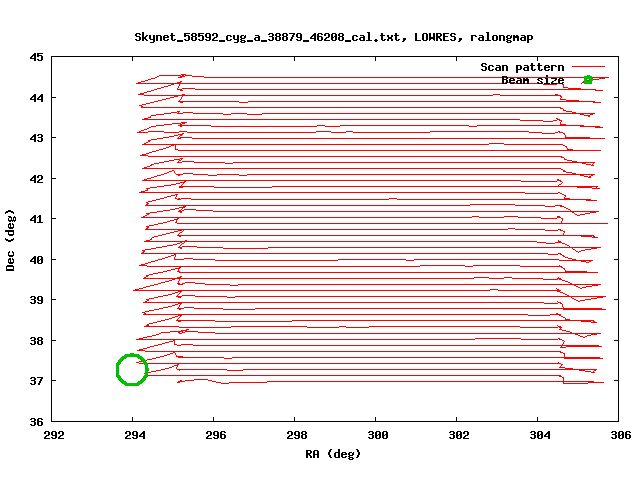Click y-axis tick label 45

coord(36,57)
